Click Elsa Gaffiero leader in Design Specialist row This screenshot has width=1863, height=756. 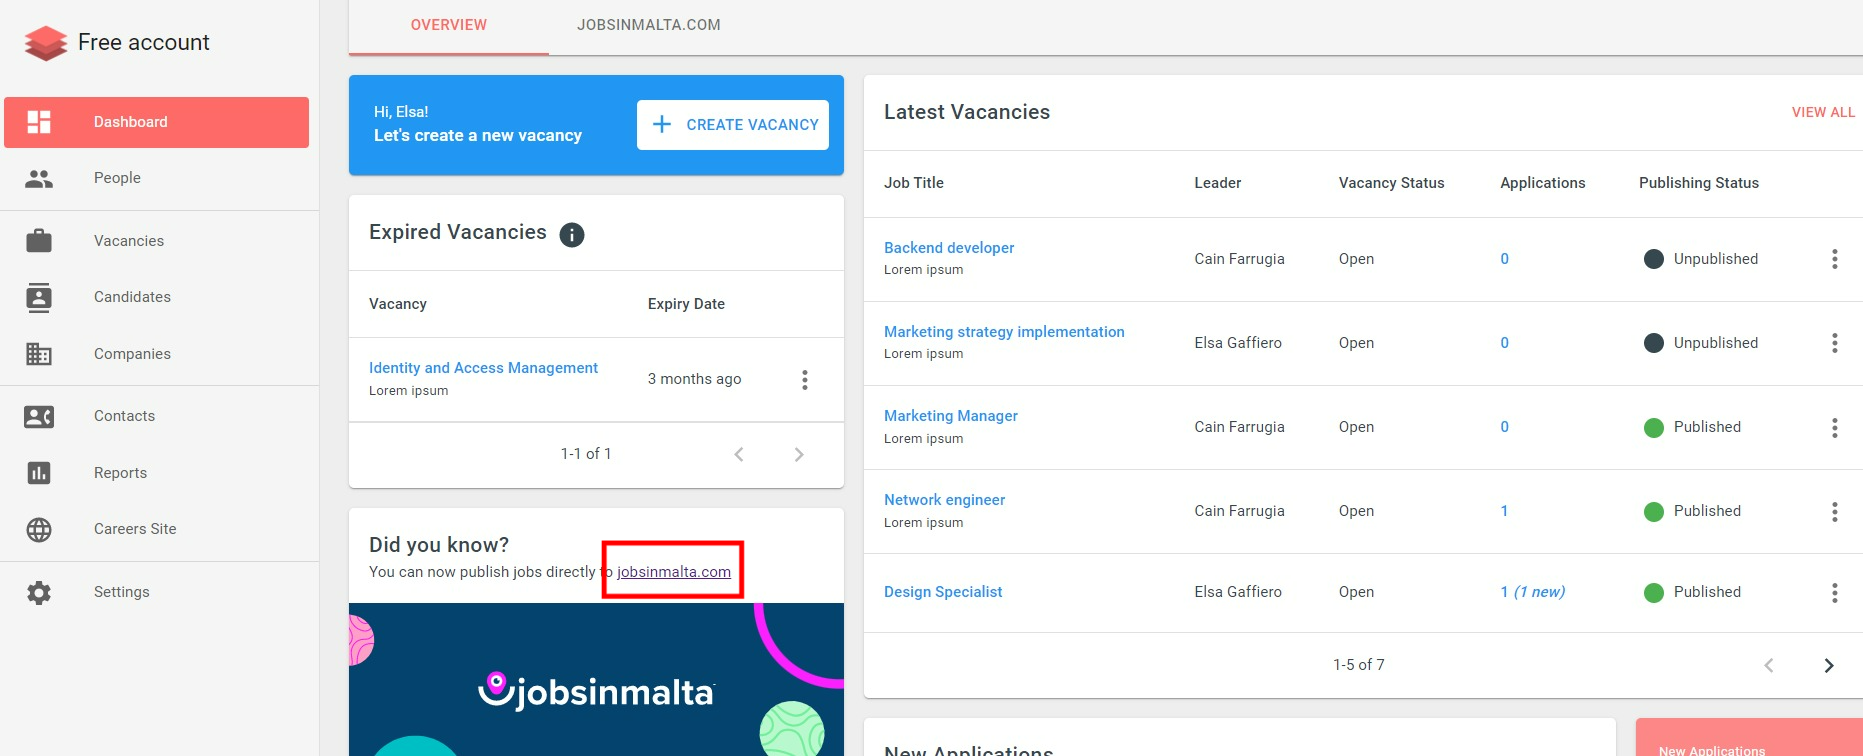[x=1238, y=592]
